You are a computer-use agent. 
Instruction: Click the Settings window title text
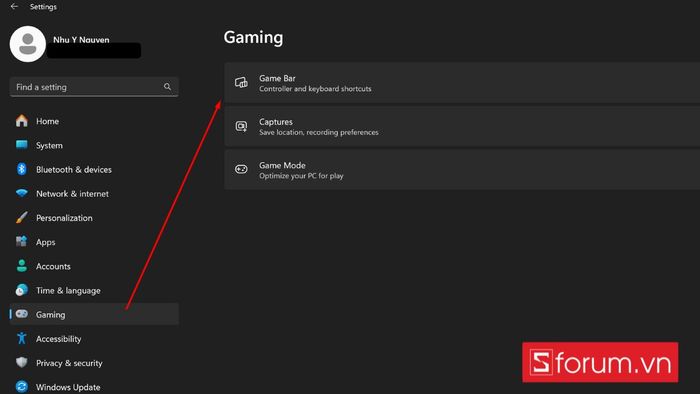(43, 7)
